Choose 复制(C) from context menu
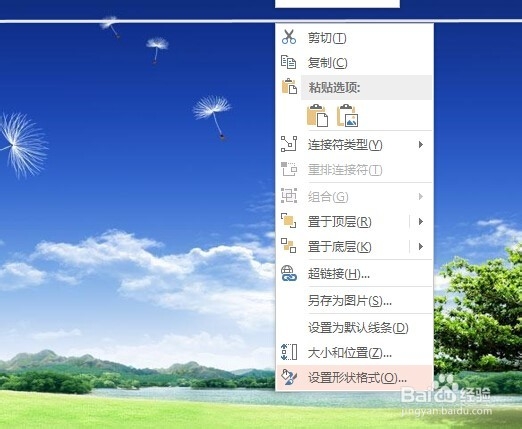Screen dimensions: 522x429 pos(355,62)
